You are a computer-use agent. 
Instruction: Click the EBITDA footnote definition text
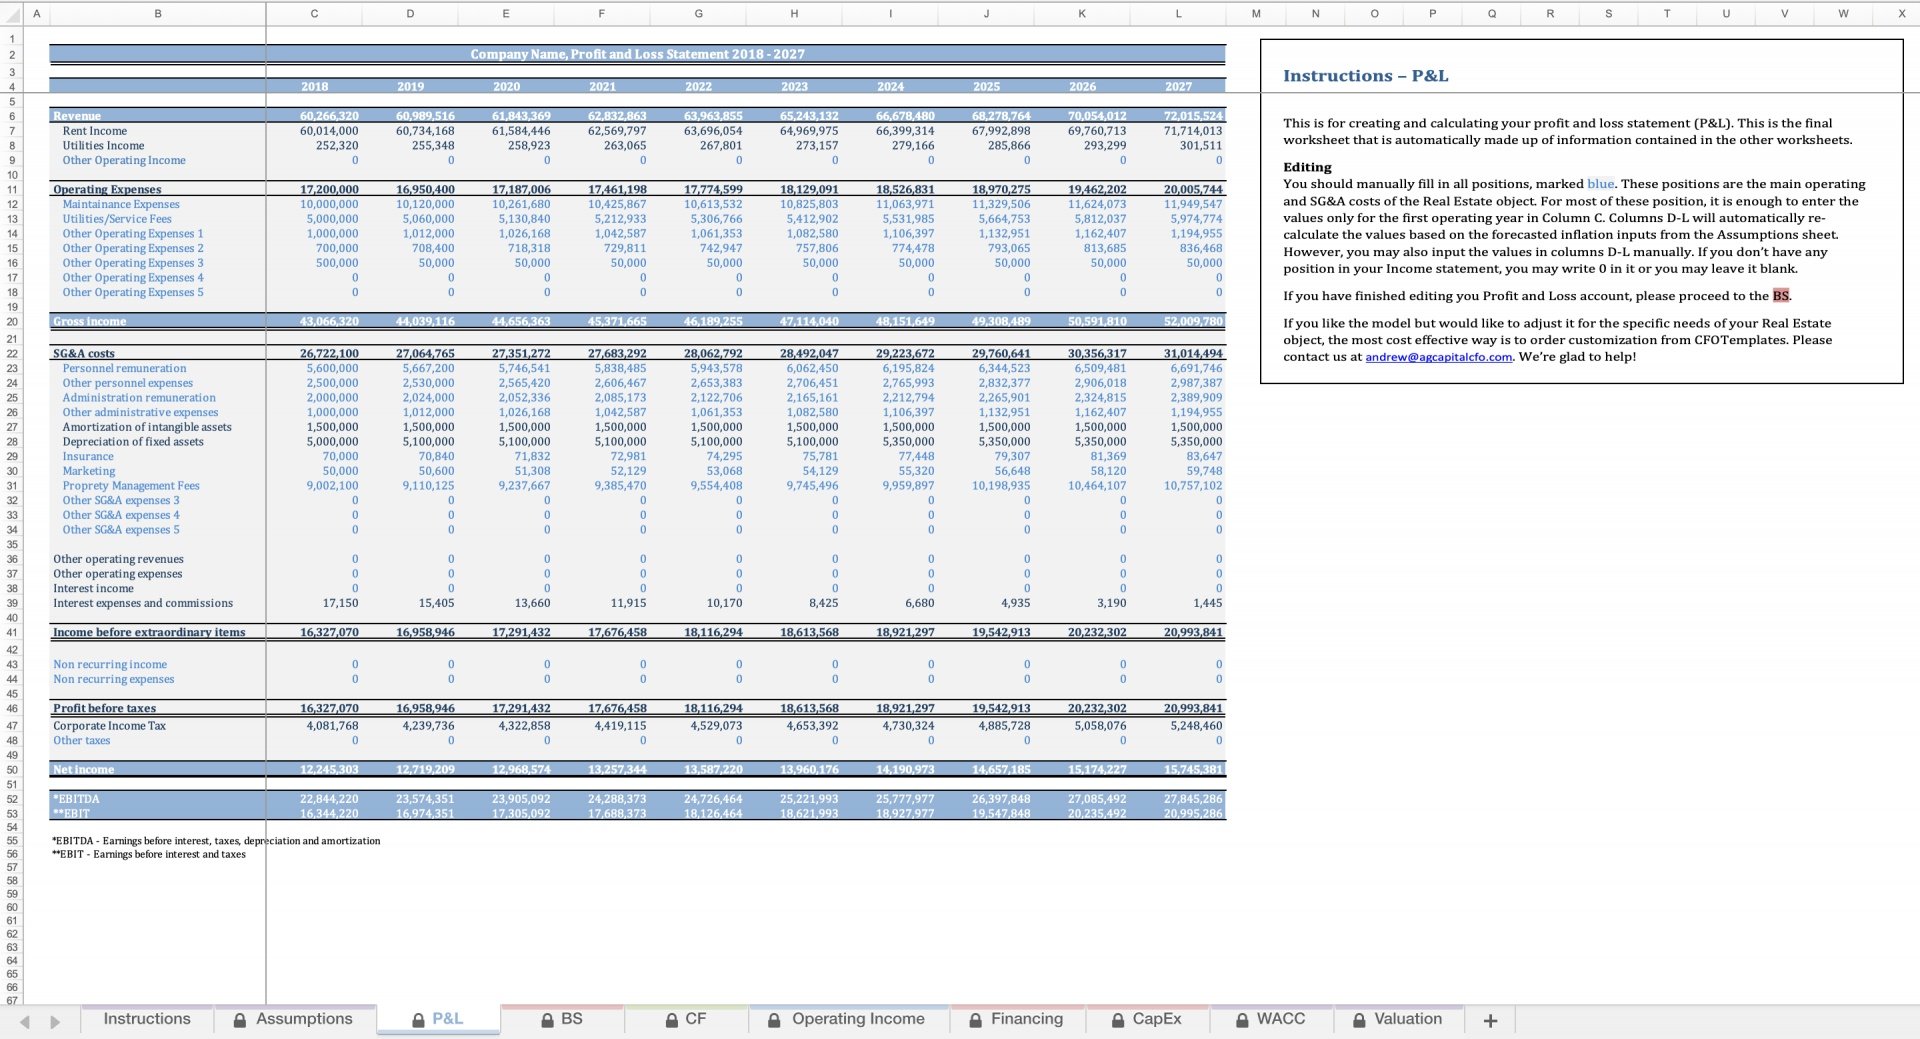point(216,841)
